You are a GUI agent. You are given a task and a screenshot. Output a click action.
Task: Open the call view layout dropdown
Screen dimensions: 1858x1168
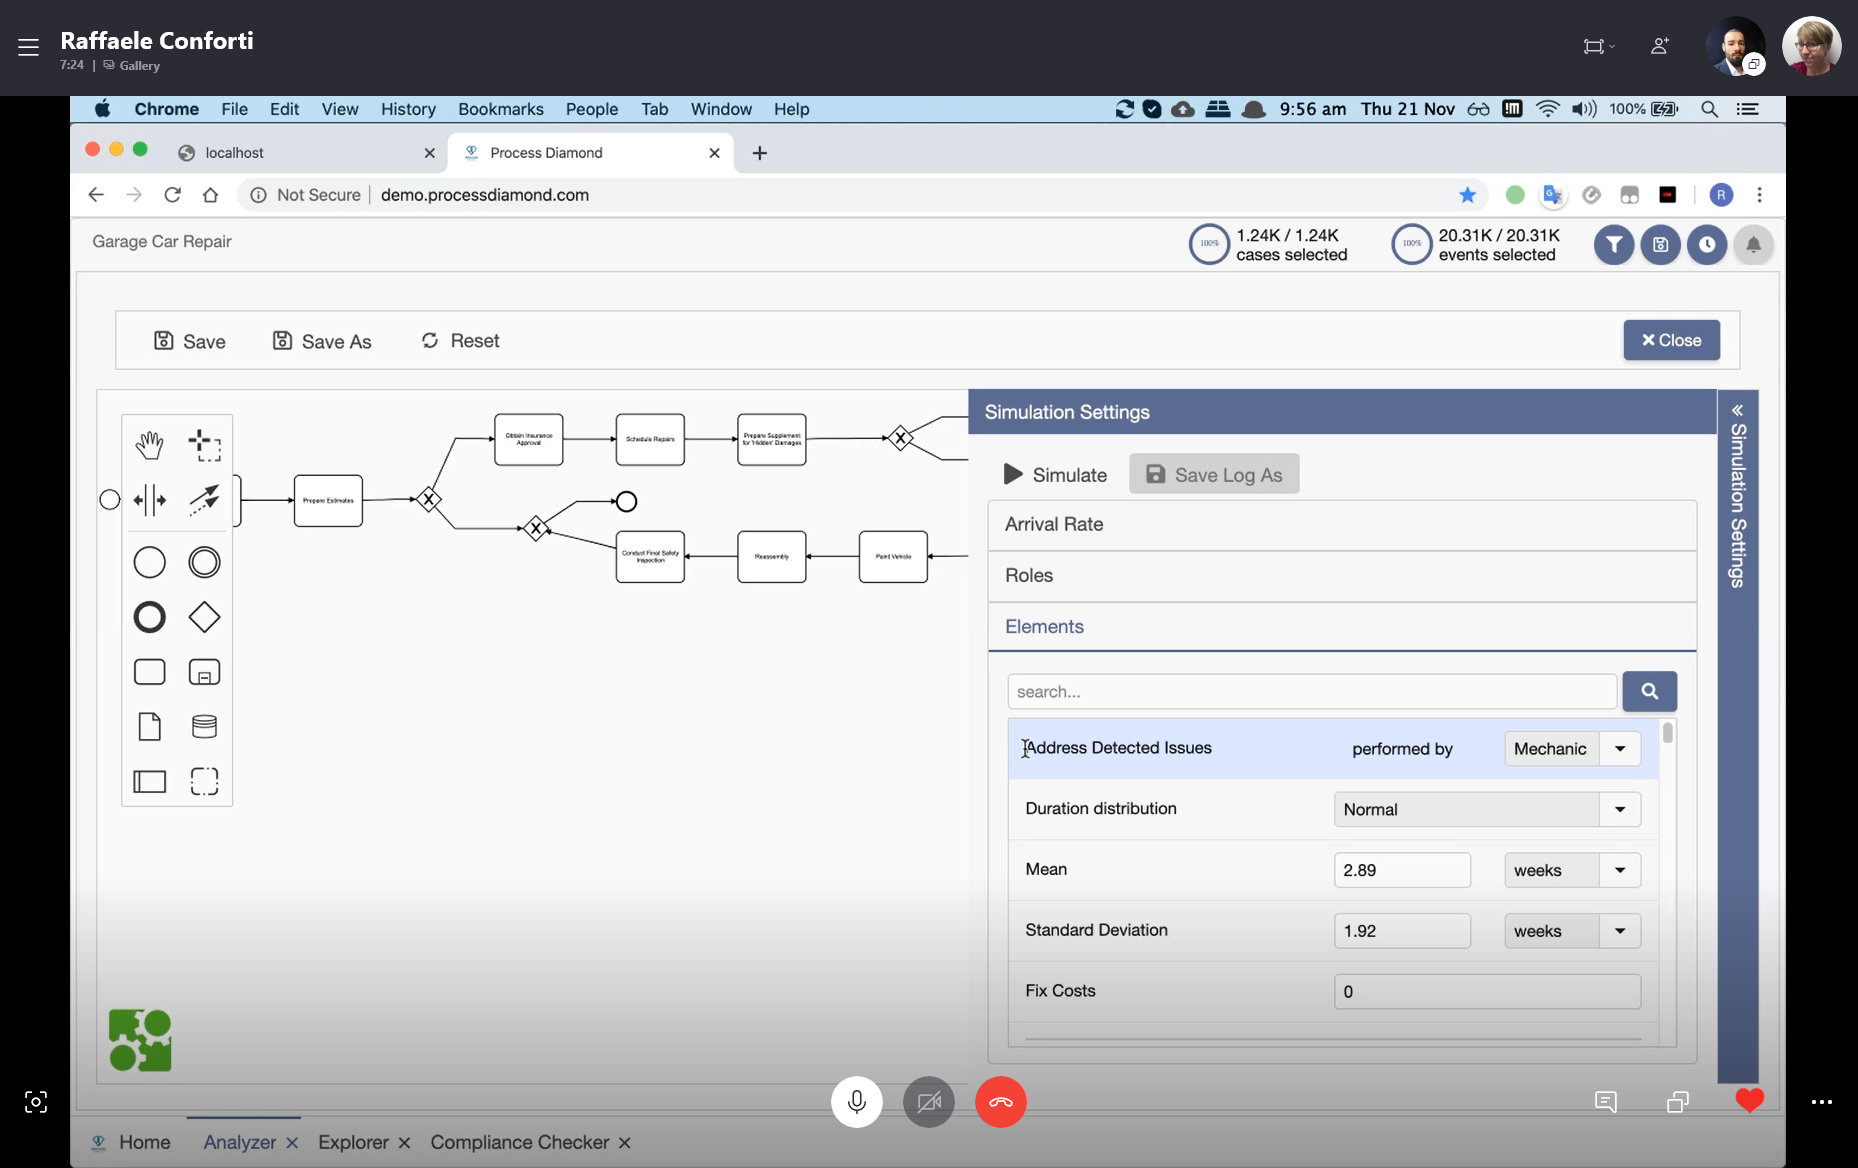(x=1599, y=46)
